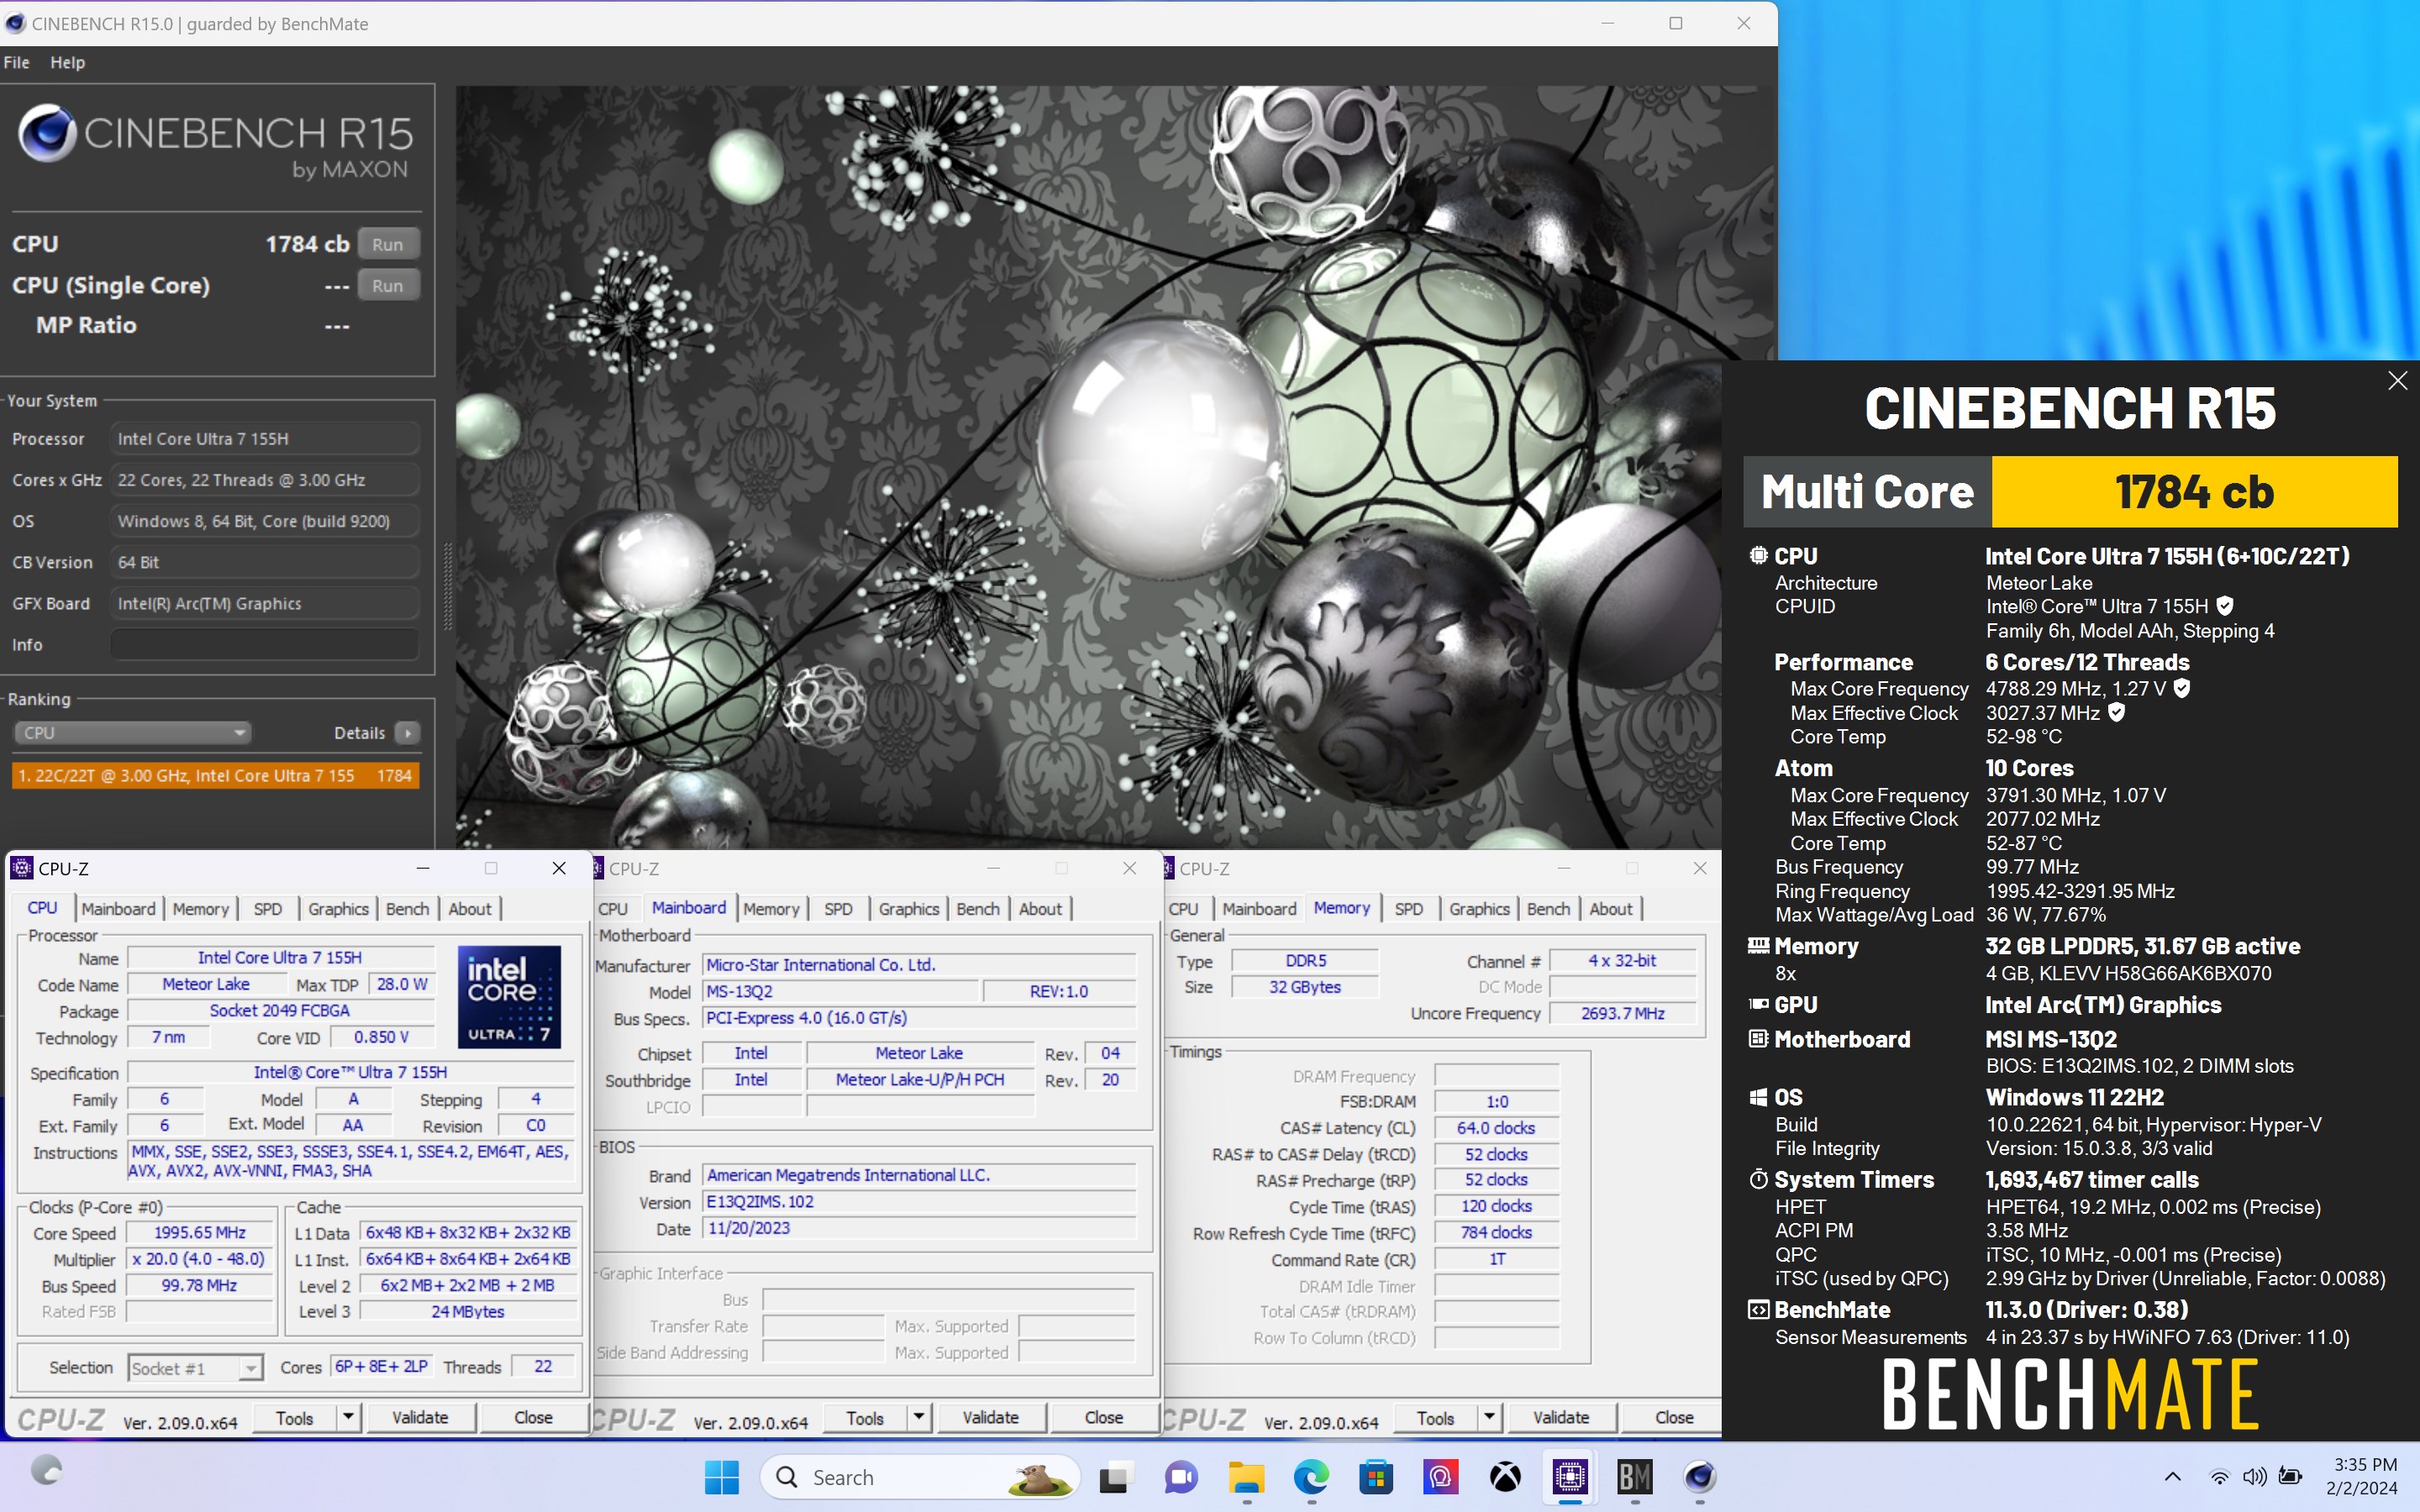Click the System Timers clock icon
Image resolution: width=2420 pixels, height=1512 pixels.
pyautogui.click(x=1758, y=1179)
